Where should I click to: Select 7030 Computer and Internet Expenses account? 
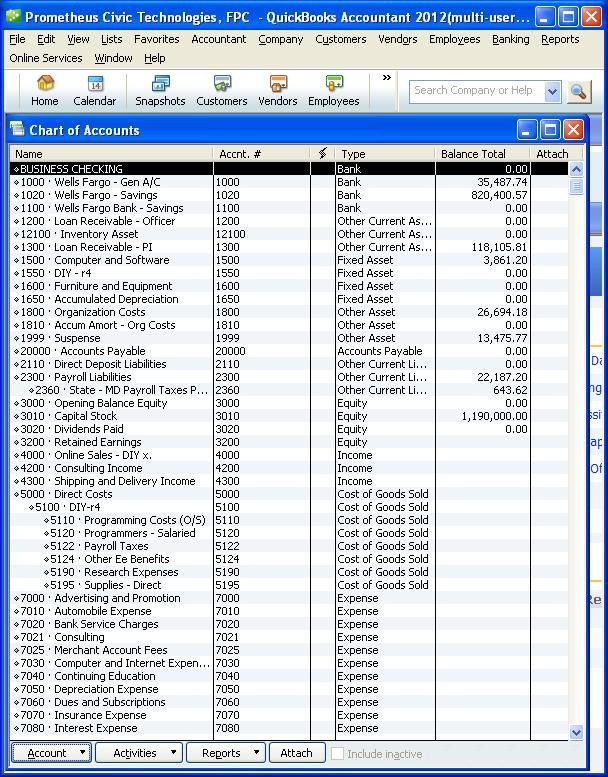pyautogui.click(x=289, y=663)
